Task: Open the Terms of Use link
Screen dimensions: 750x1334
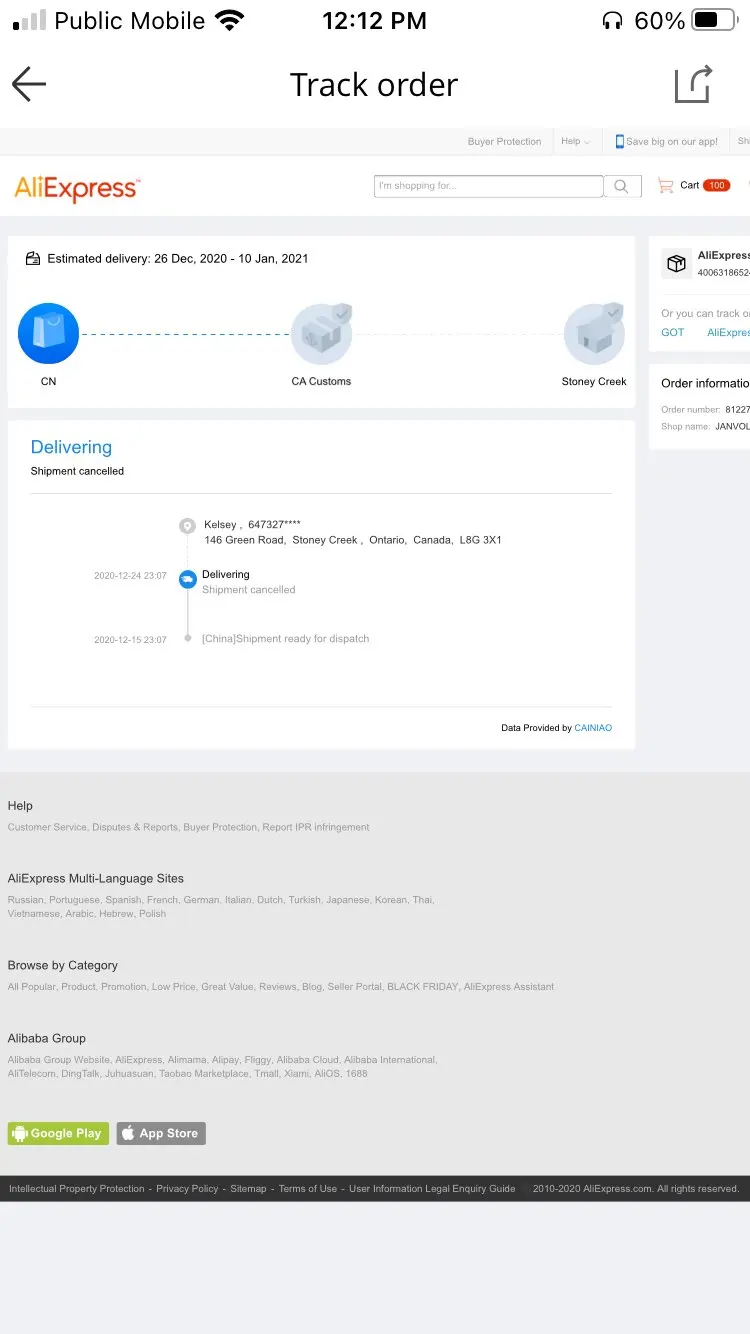Action: pyautogui.click(x=308, y=1189)
